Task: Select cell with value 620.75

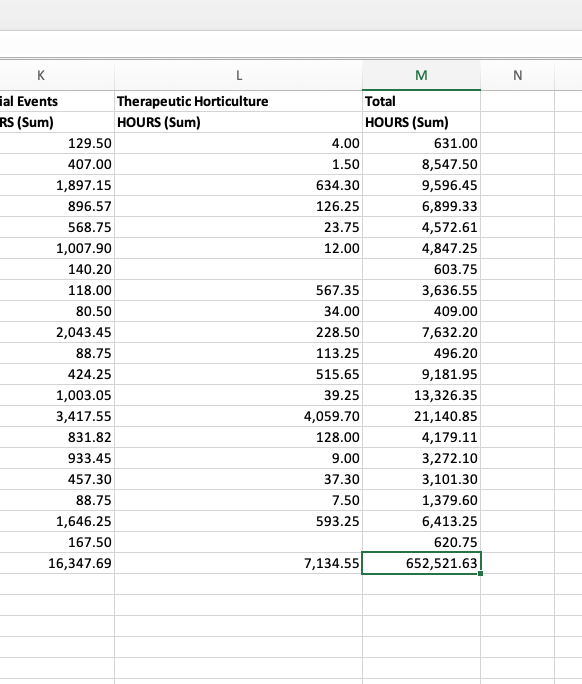Action: [421, 542]
